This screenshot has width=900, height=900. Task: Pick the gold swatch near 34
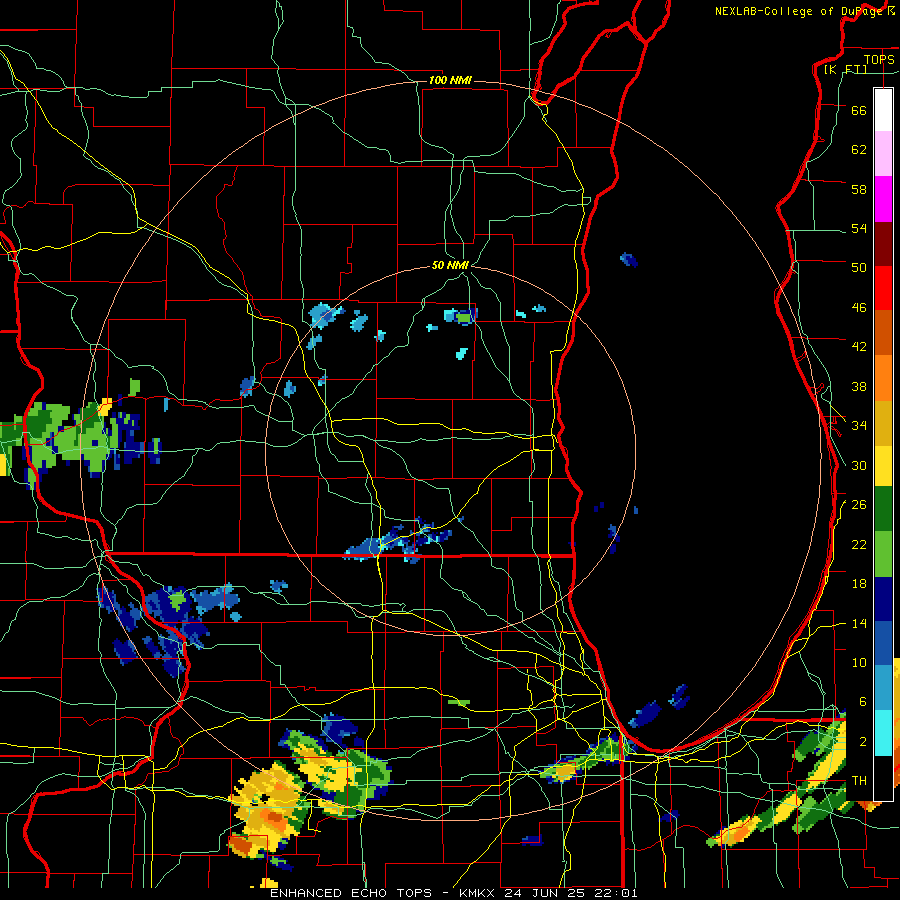click(883, 423)
